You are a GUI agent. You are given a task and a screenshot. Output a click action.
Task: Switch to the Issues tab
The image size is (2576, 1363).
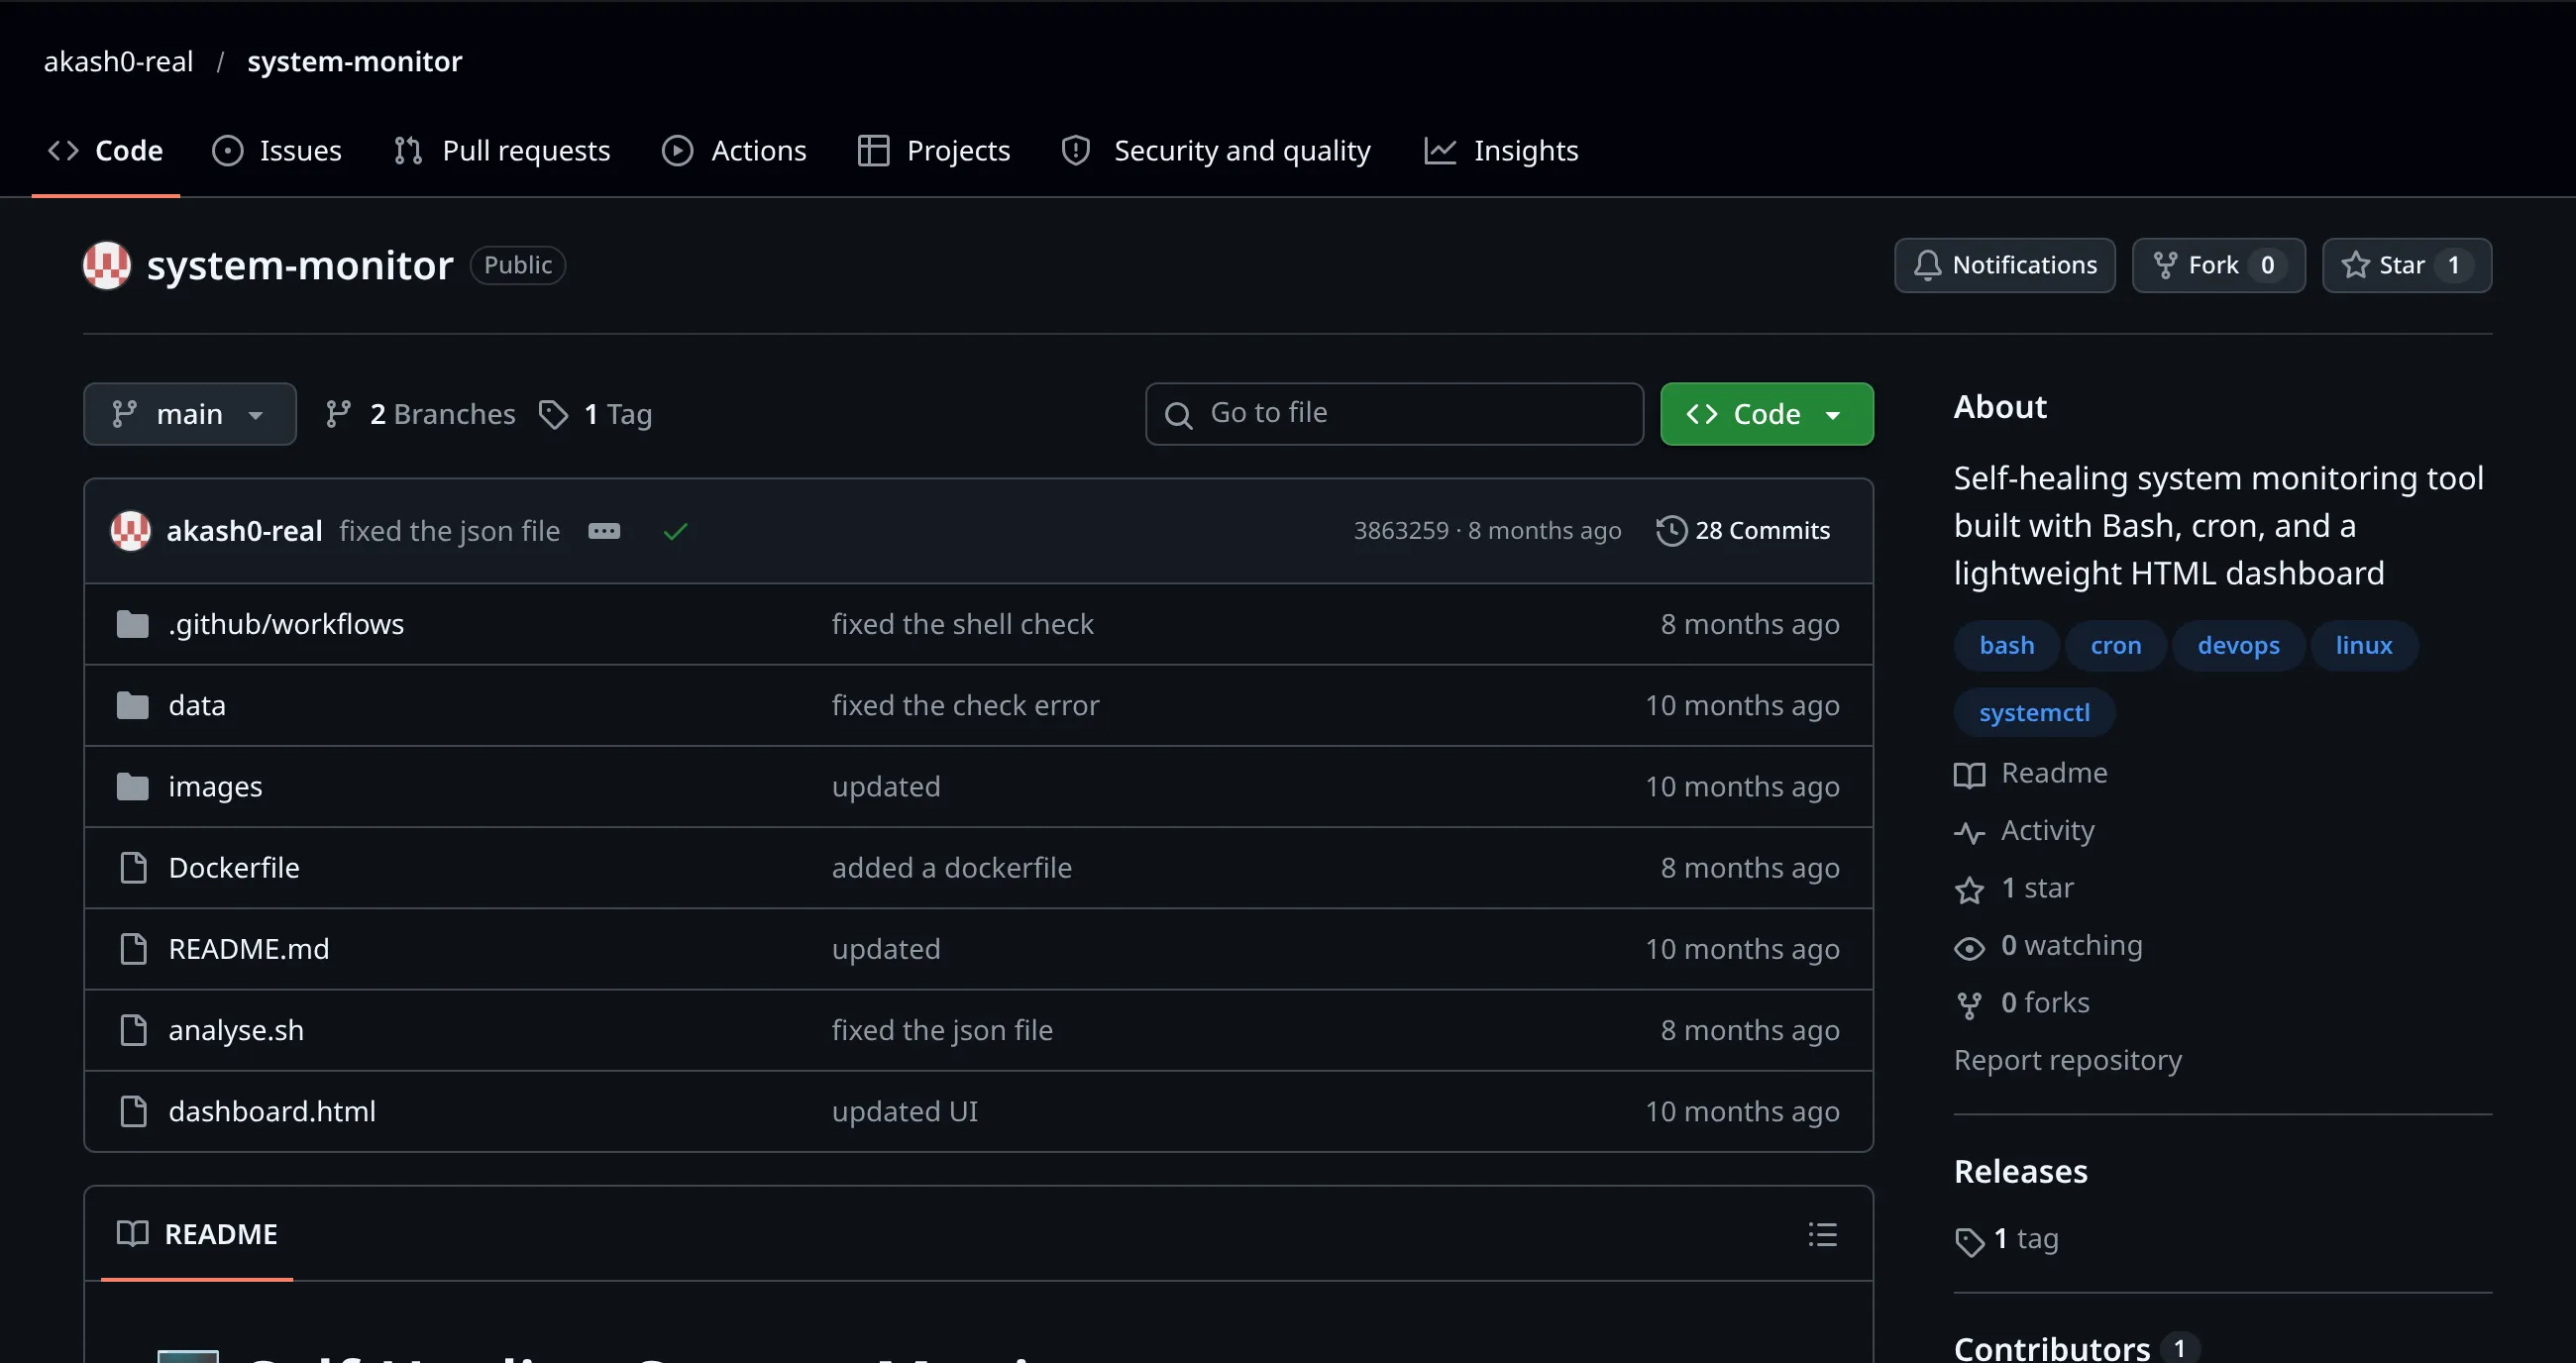(277, 151)
